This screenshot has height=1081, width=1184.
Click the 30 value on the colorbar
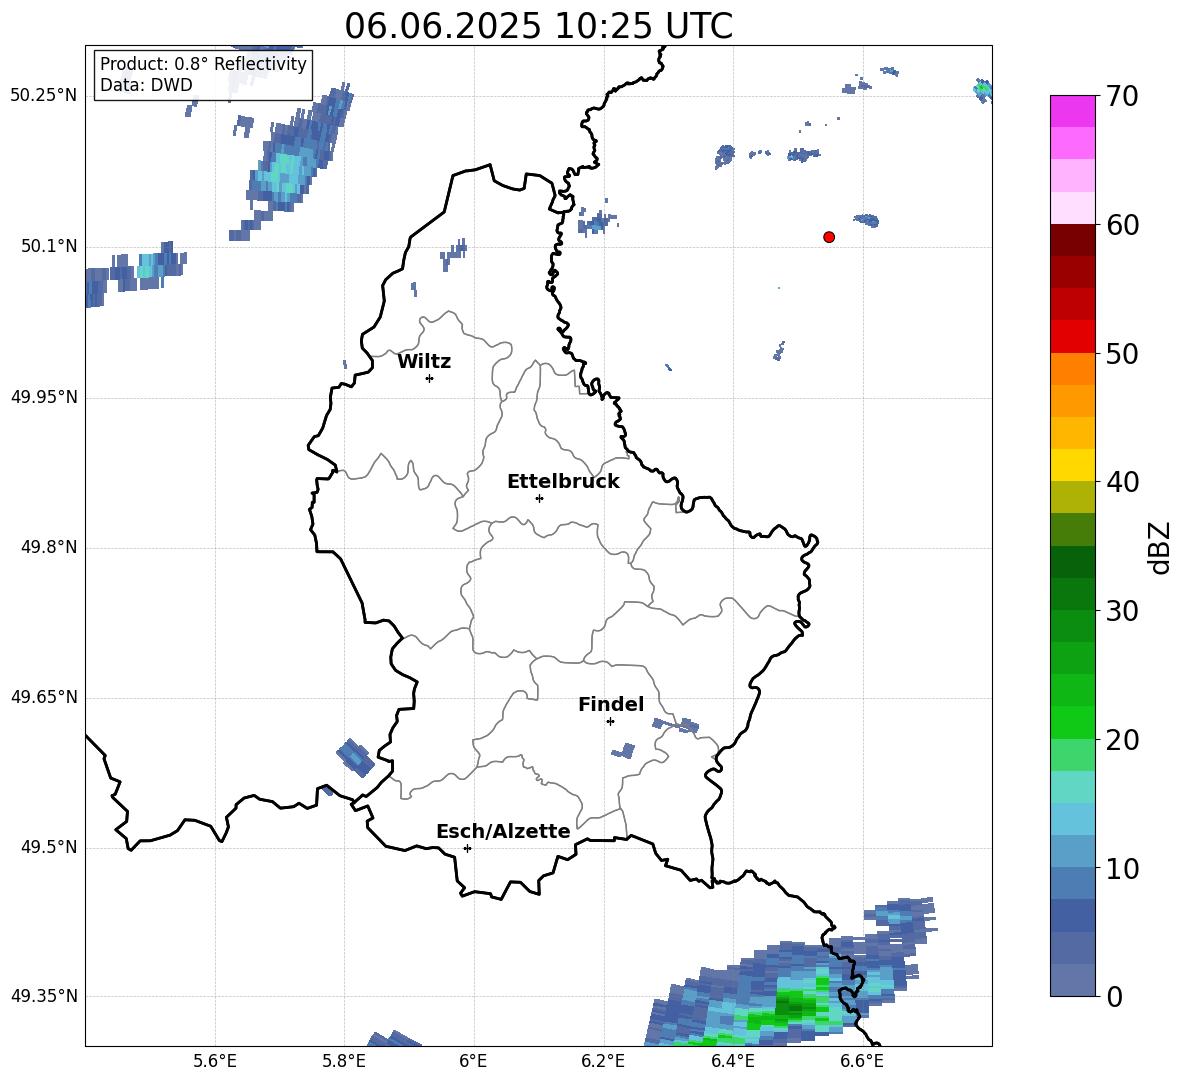[1123, 611]
